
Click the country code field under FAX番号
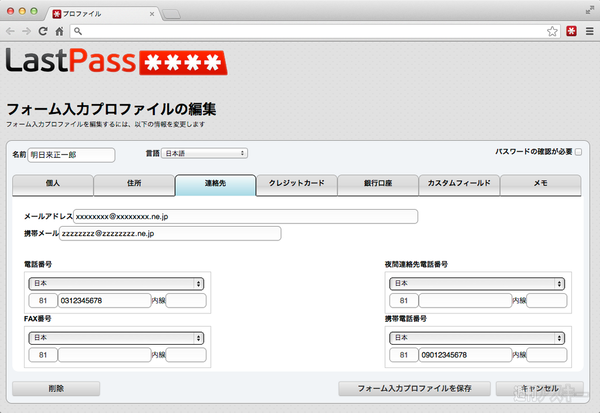pos(43,355)
